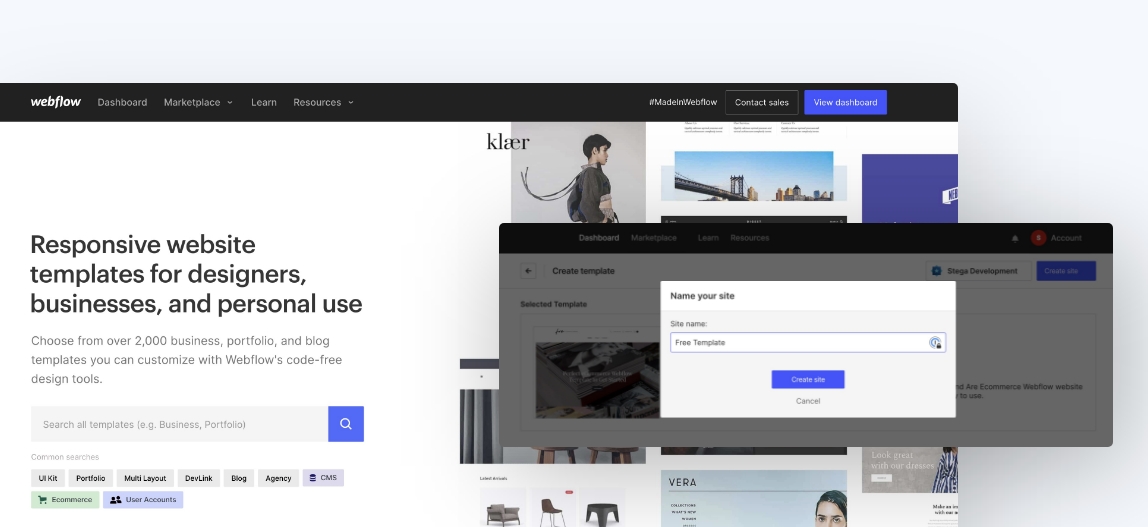Click the back arrow beside Create template
Viewport: 1148px width, 527px height.
pyautogui.click(x=529, y=271)
